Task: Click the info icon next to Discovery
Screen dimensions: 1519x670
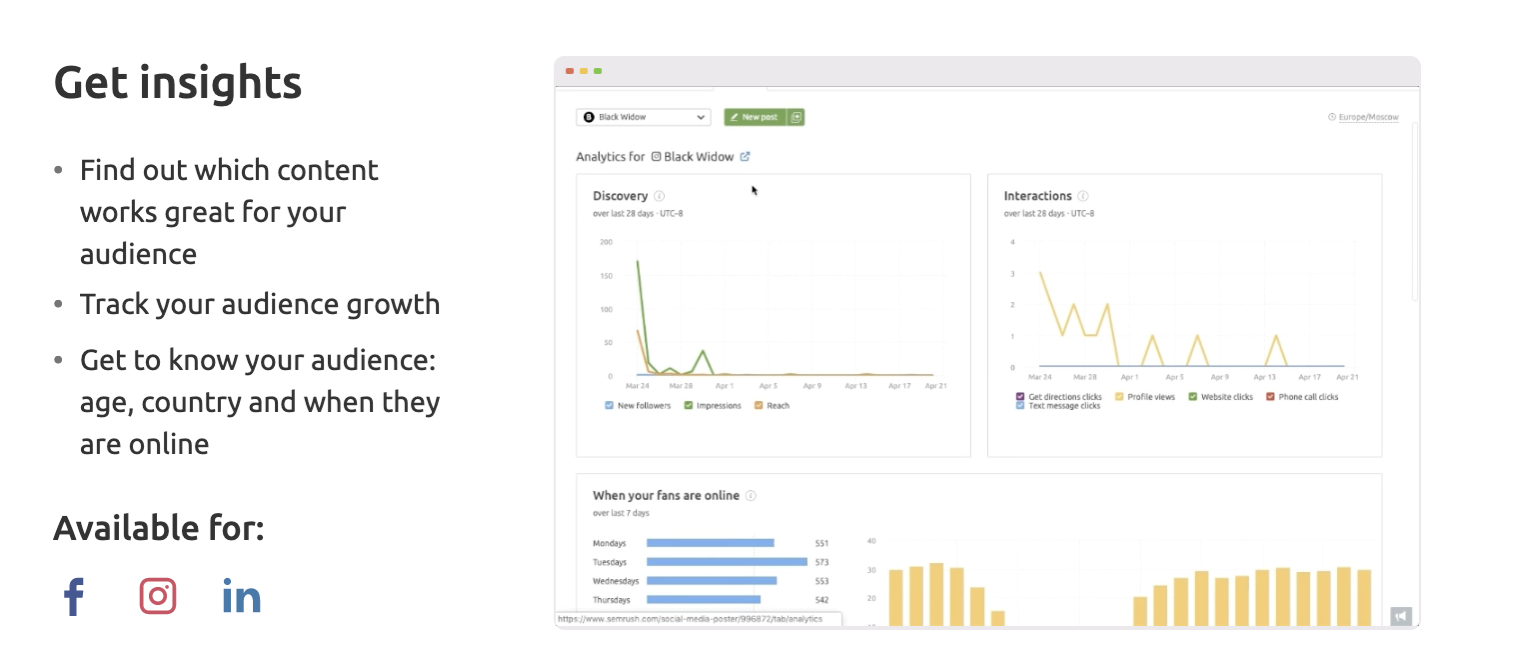Action: pyautogui.click(x=659, y=196)
